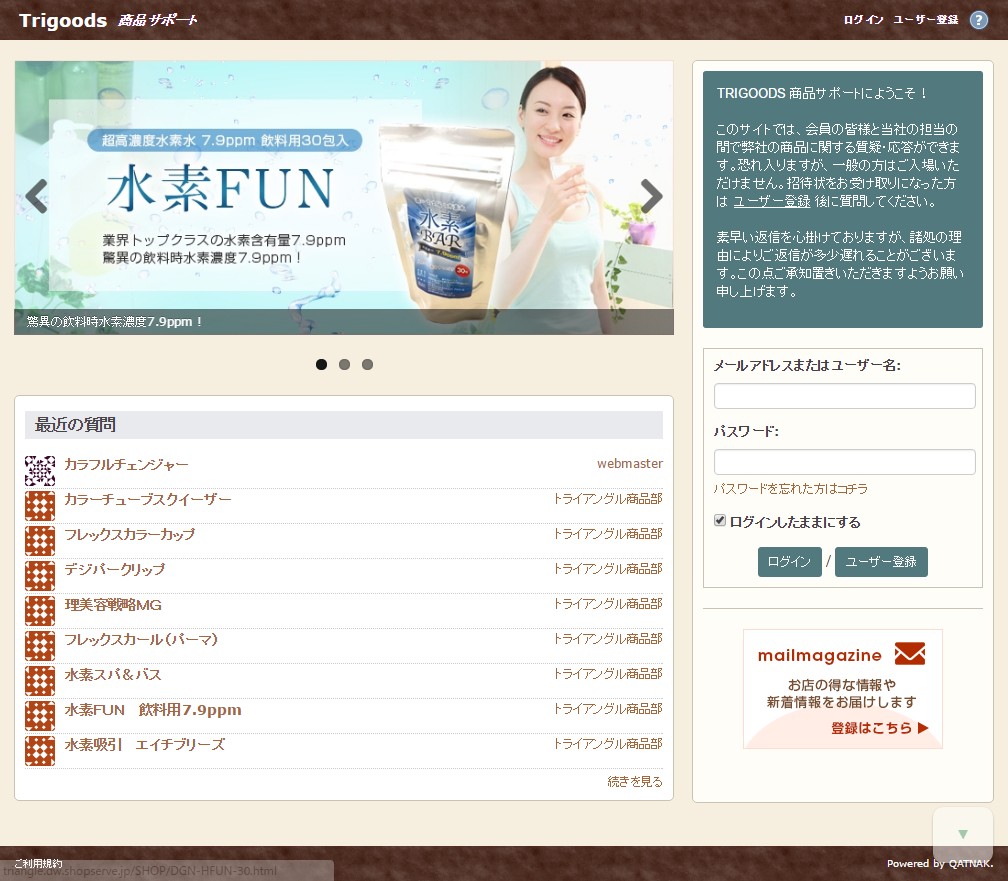Click the Trigoods site logo
This screenshot has height=881, width=1008.
pyautogui.click(x=63, y=20)
